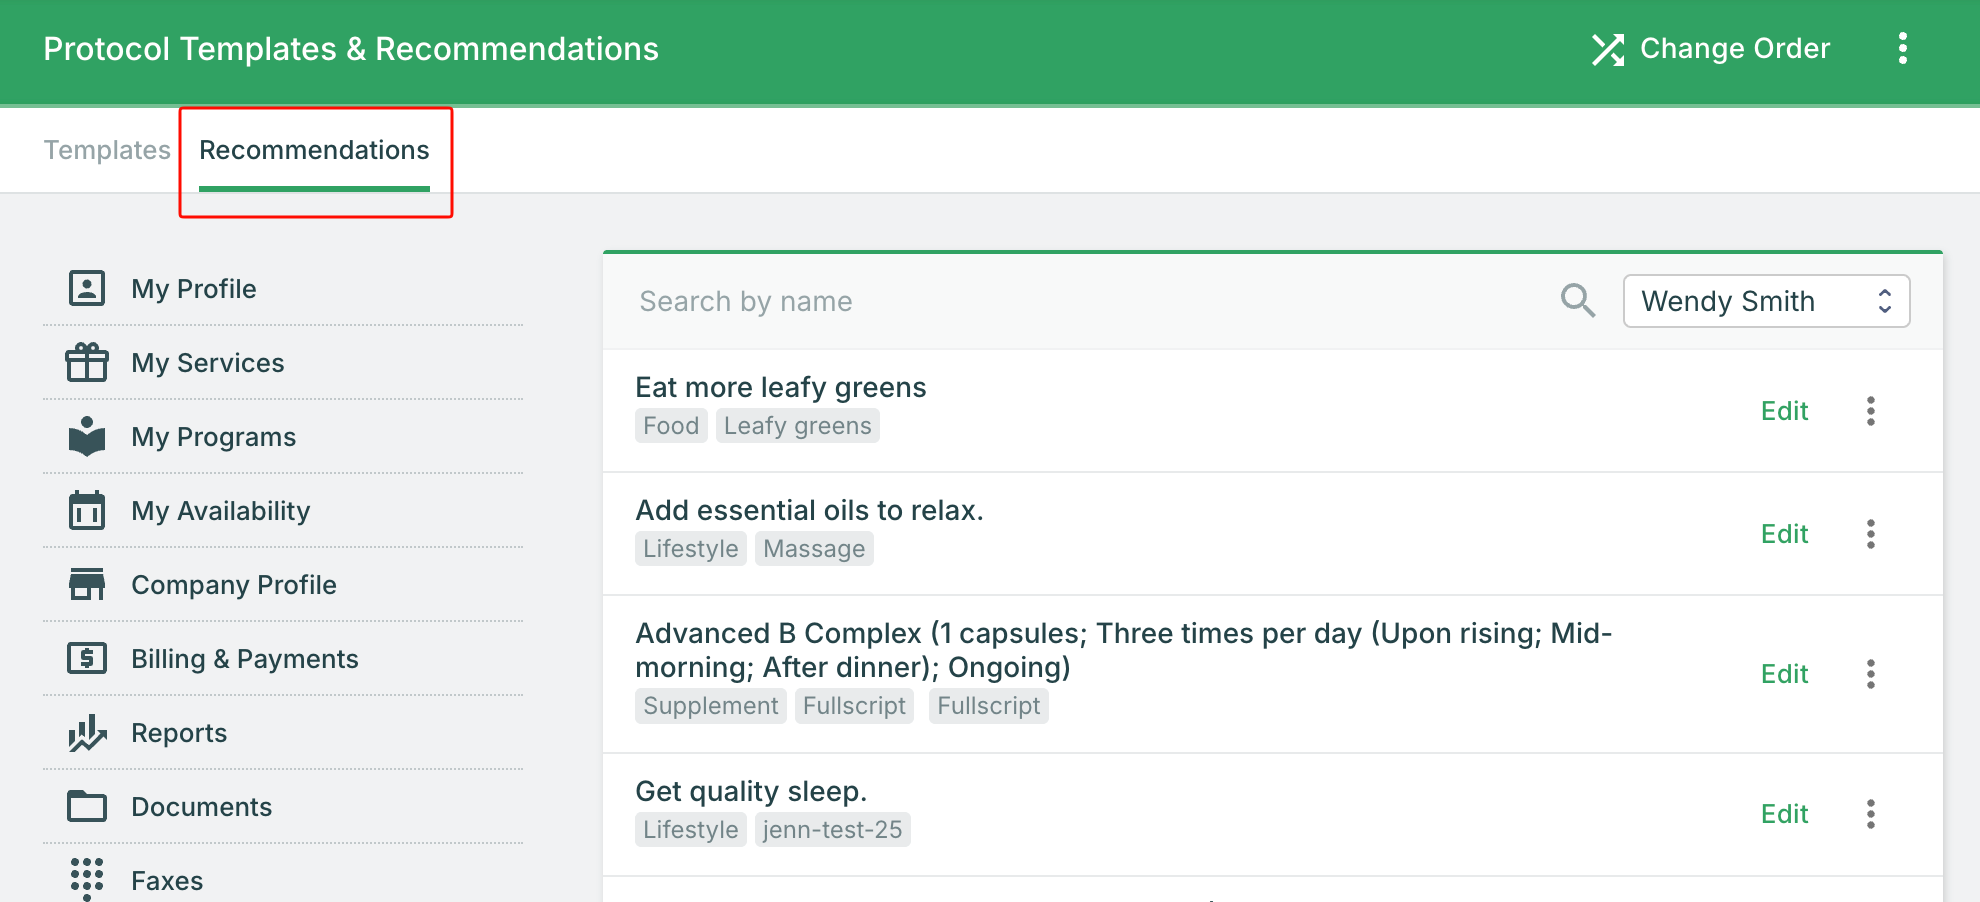Click the Reports chart icon
The height and width of the screenshot is (902, 1980).
(87, 732)
